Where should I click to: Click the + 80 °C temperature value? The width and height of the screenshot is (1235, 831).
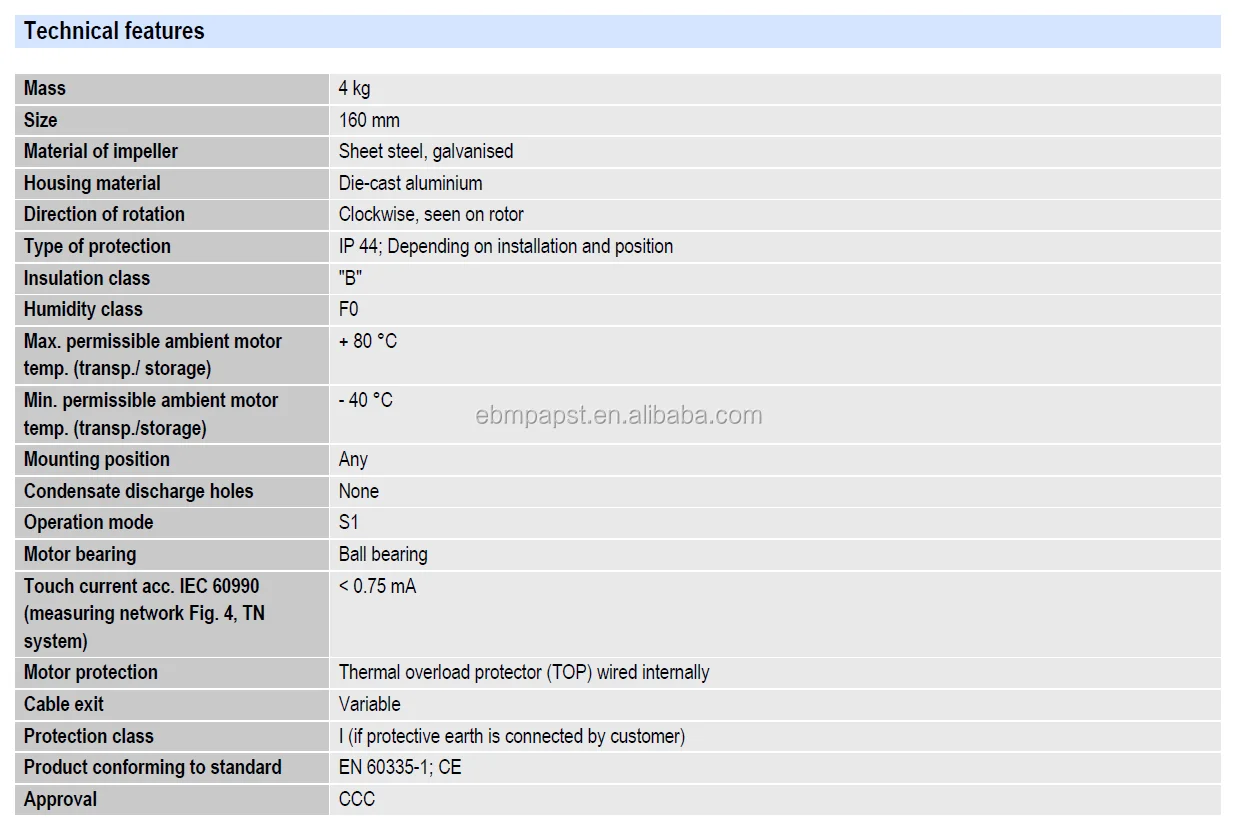(x=368, y=341)
